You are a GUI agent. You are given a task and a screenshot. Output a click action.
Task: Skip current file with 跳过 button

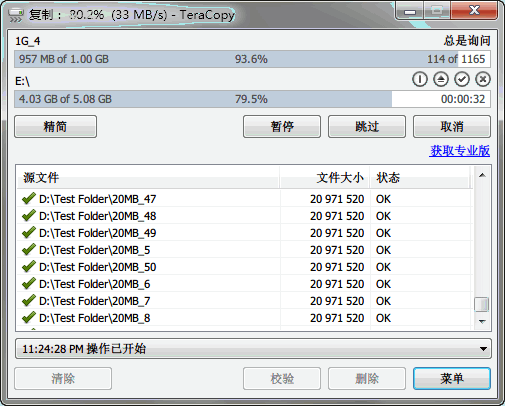pos(367,127)
